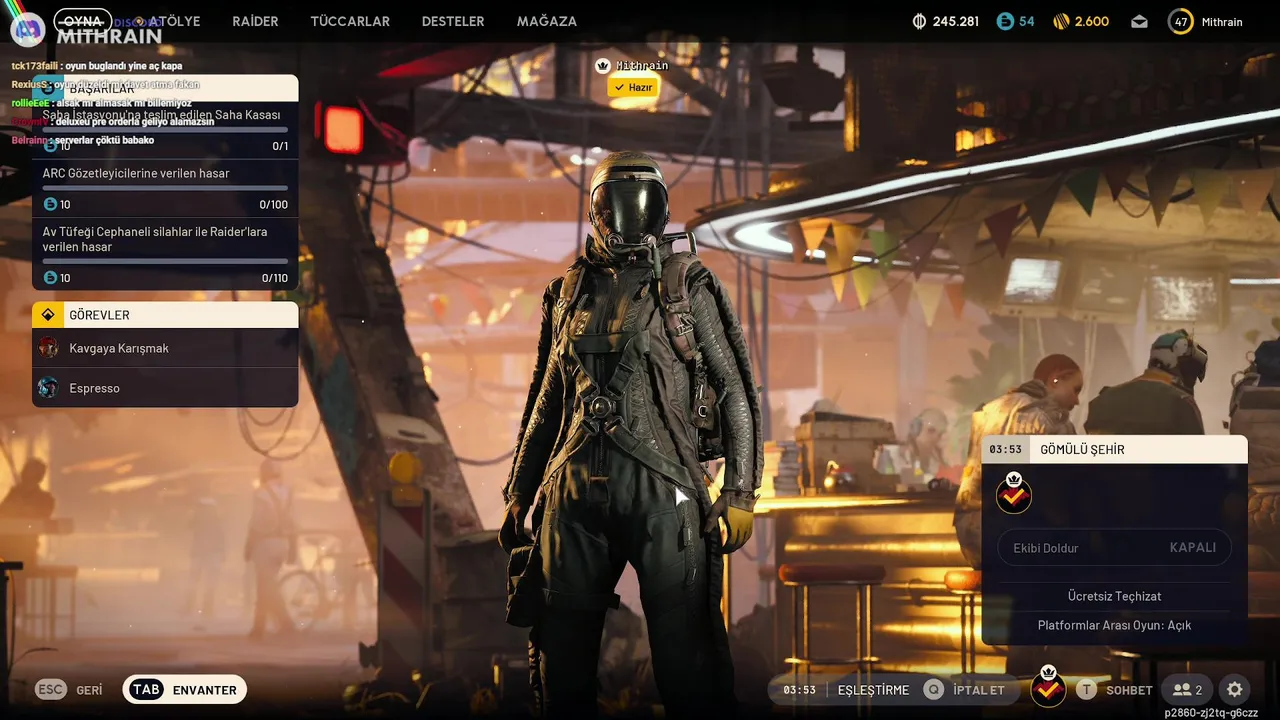The image size is (1280, 720).
Task: Click the EŞLEŞTİRME matchmaking status label
Action: [x=873, y=690]
